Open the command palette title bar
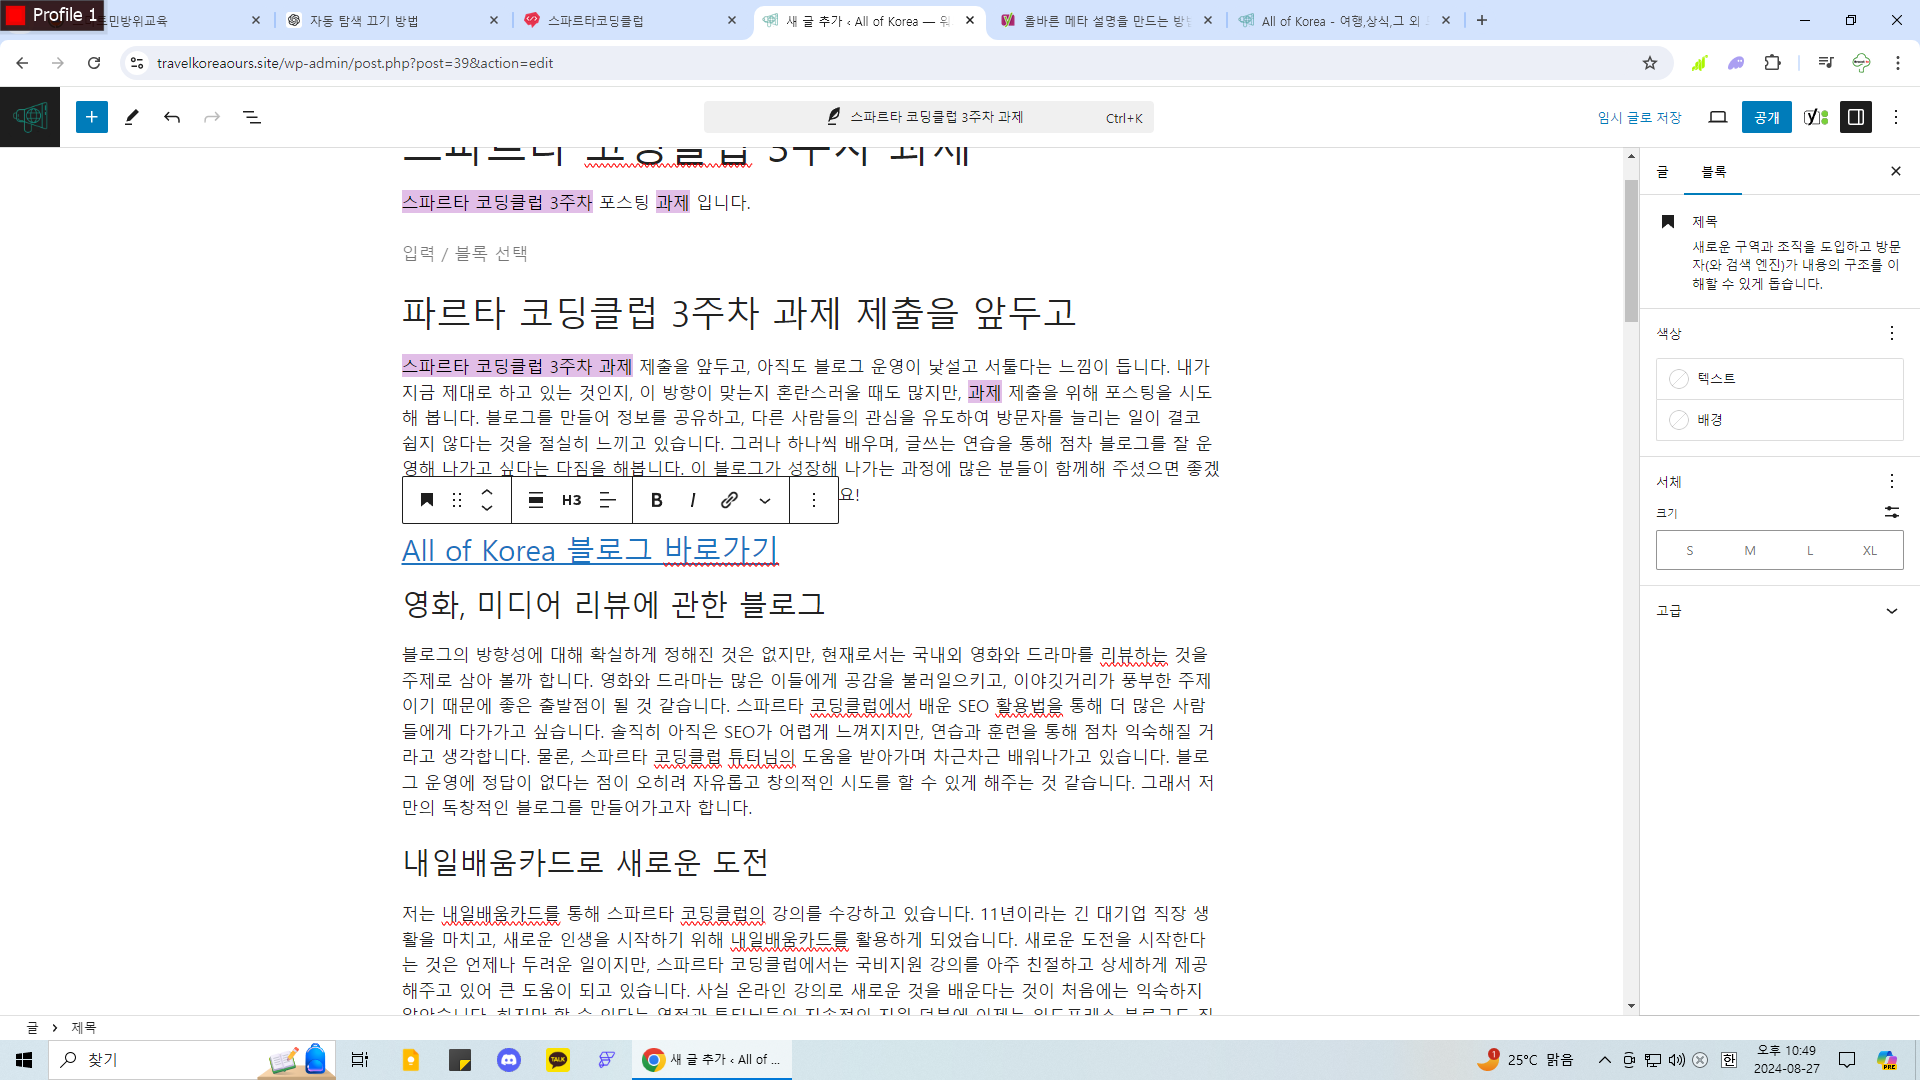1920x1080 pixels. coord(929,117)
